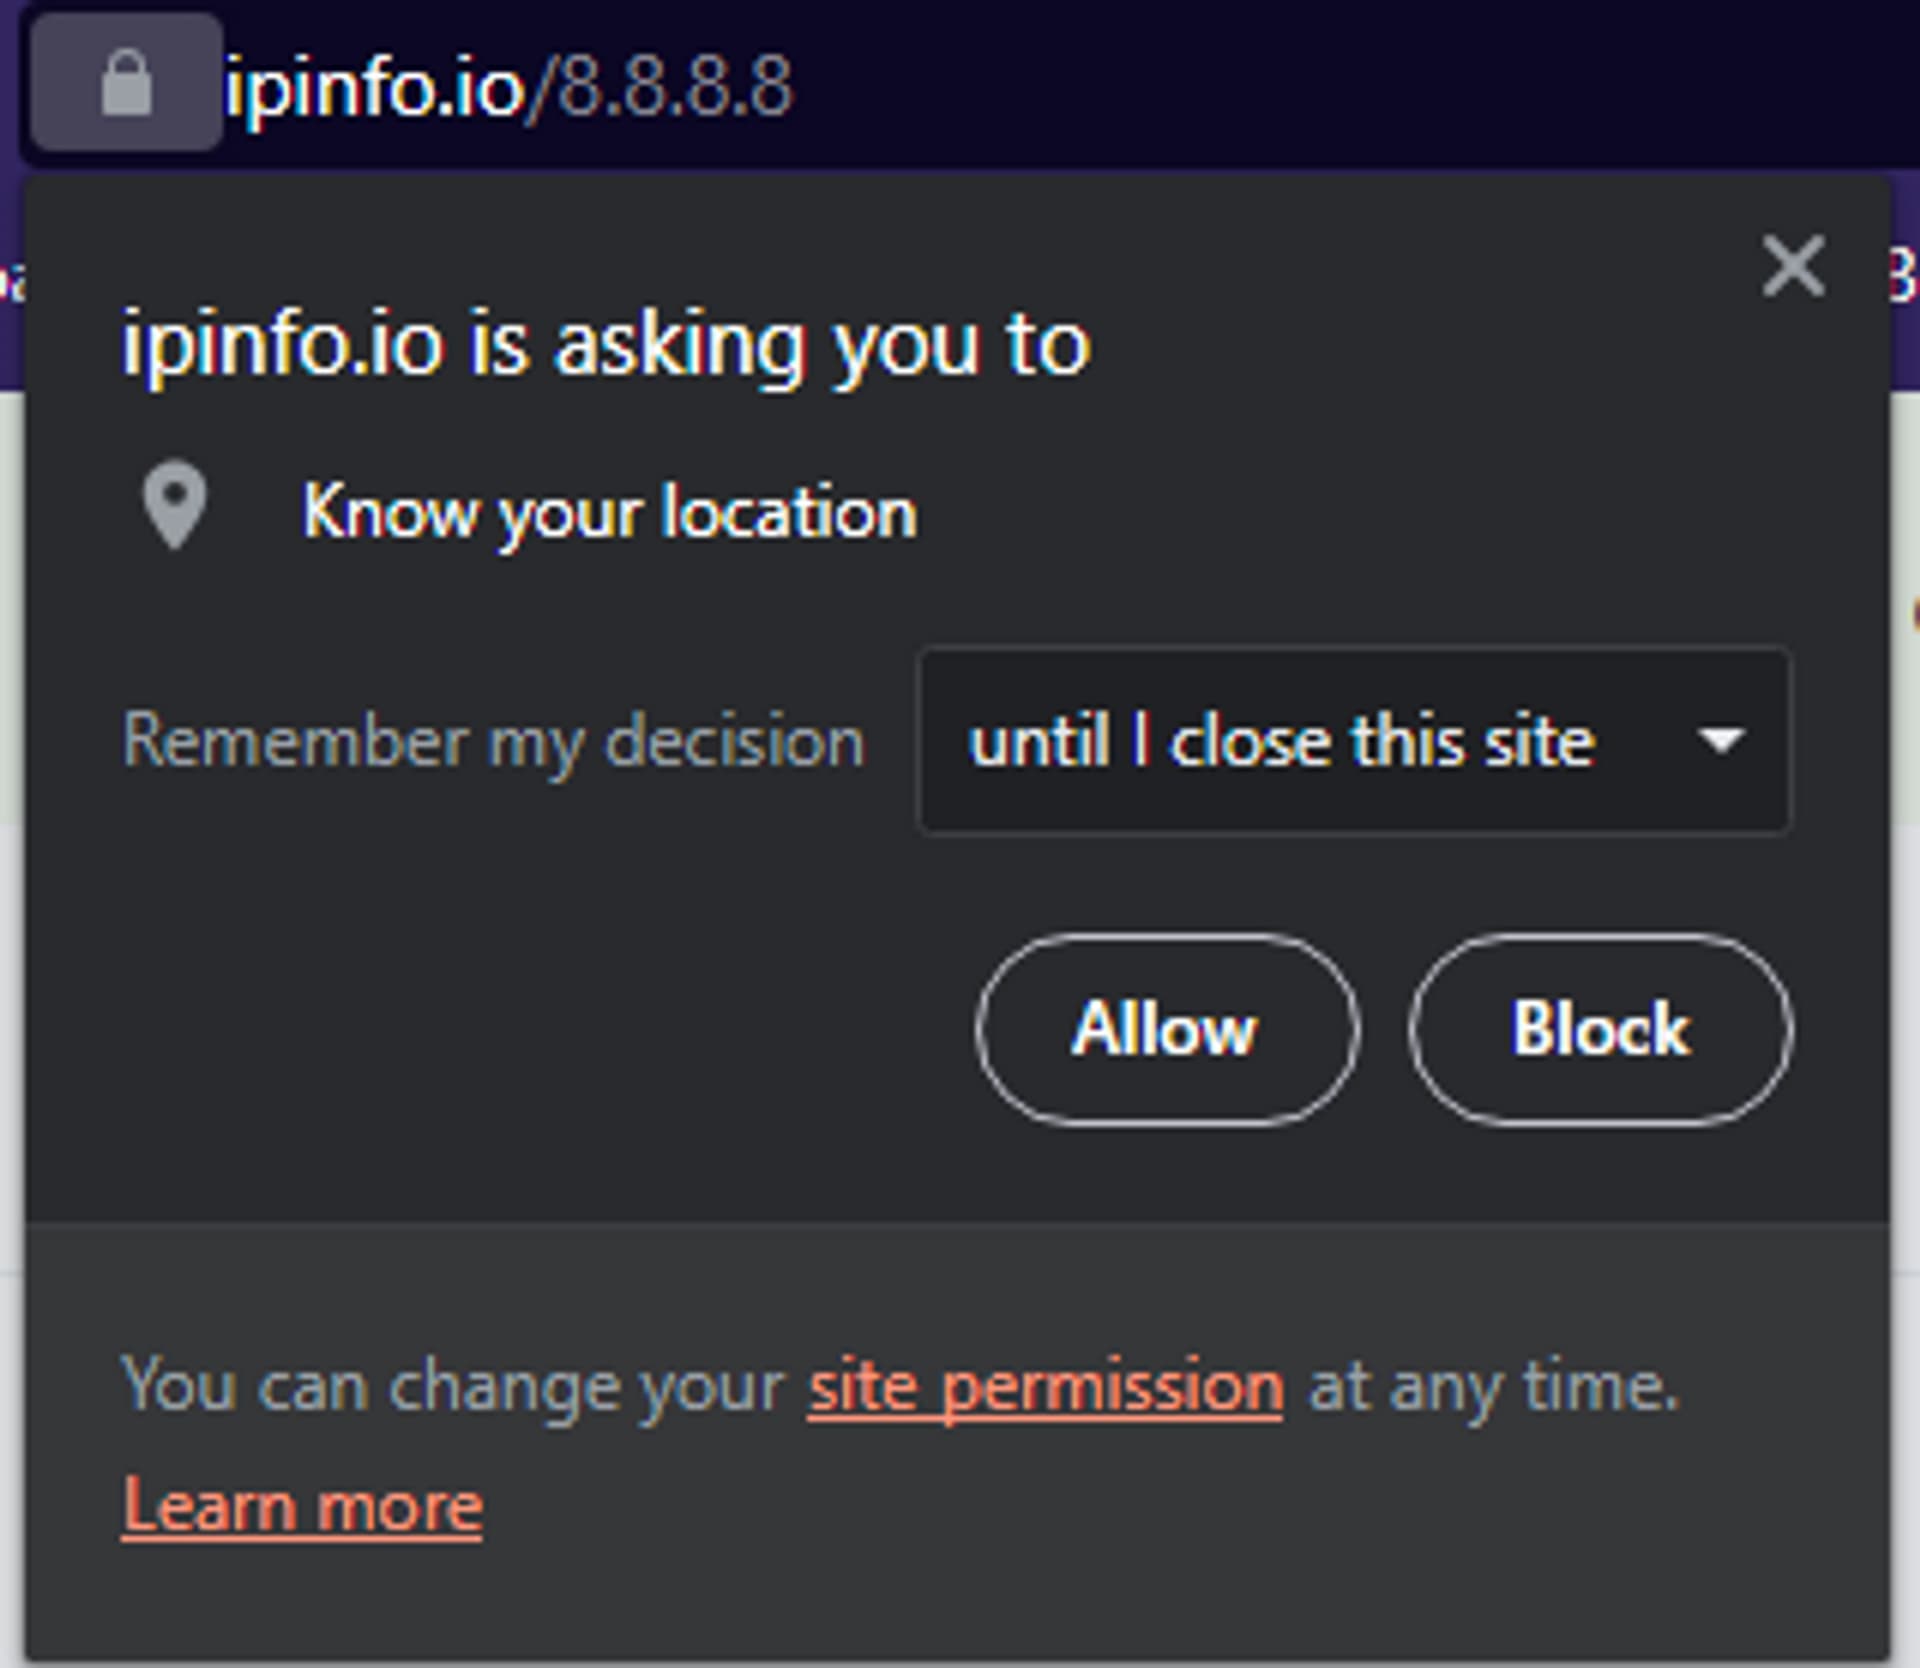Block the location request
This screenshot has height=1668, width=1920.
pyautogui.click(x=1601, y=1030)
